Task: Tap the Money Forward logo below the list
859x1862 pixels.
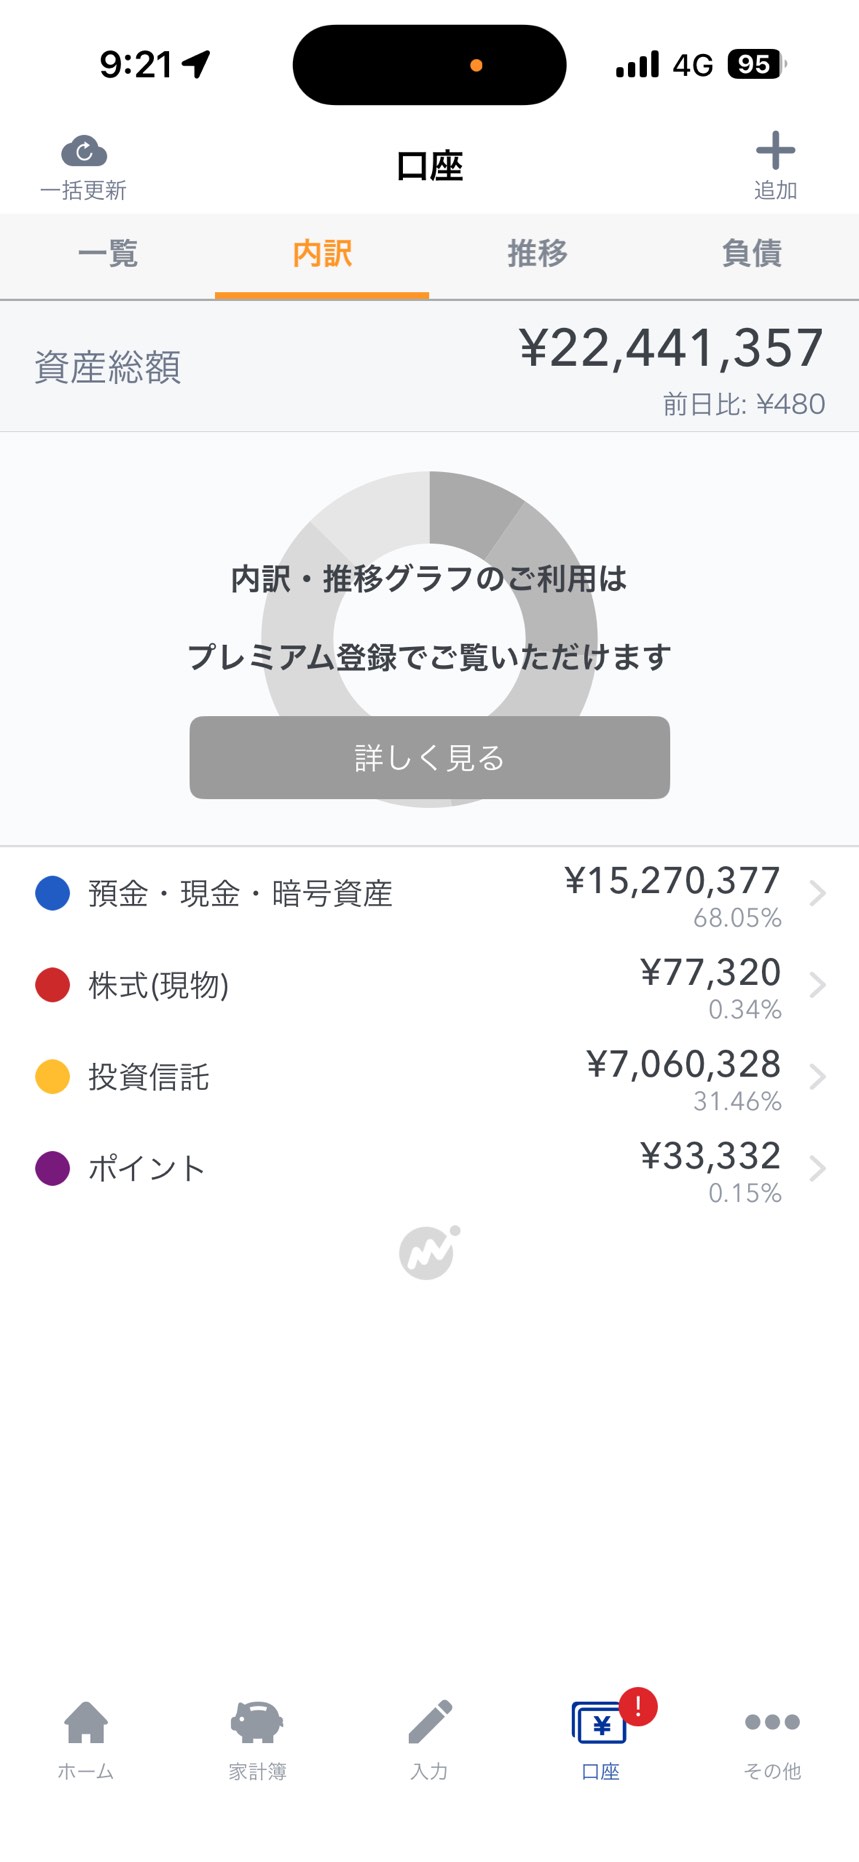Action: point(429,1252)
